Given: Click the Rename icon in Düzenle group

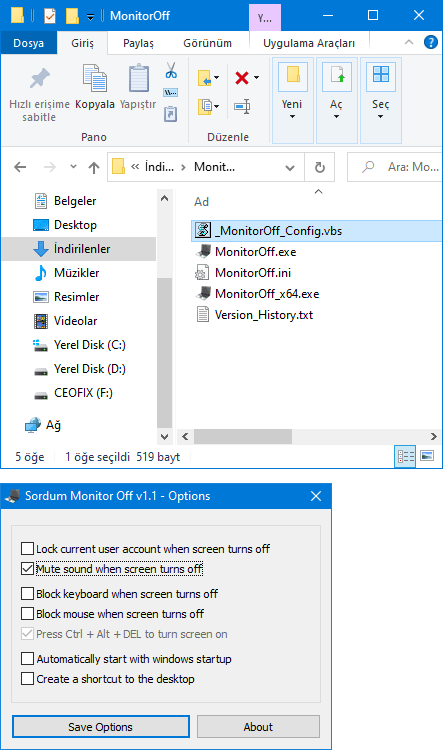Looking at the screenshot, I should pos(242,106).
